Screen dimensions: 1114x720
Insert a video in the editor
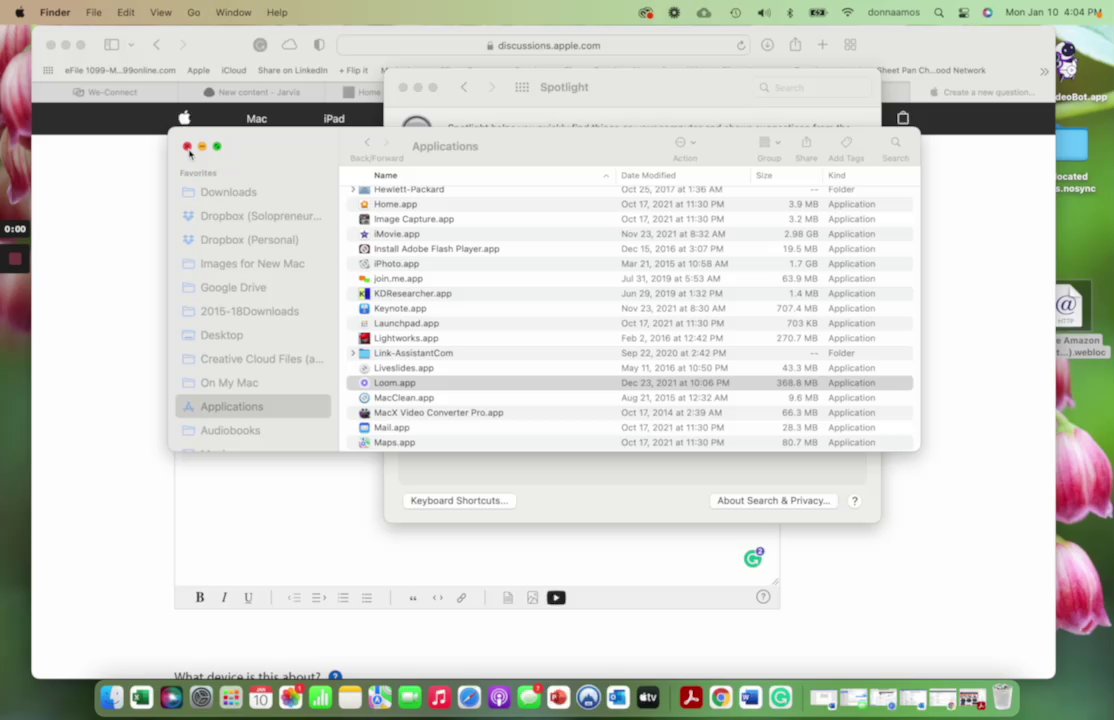tap(556, 598)
